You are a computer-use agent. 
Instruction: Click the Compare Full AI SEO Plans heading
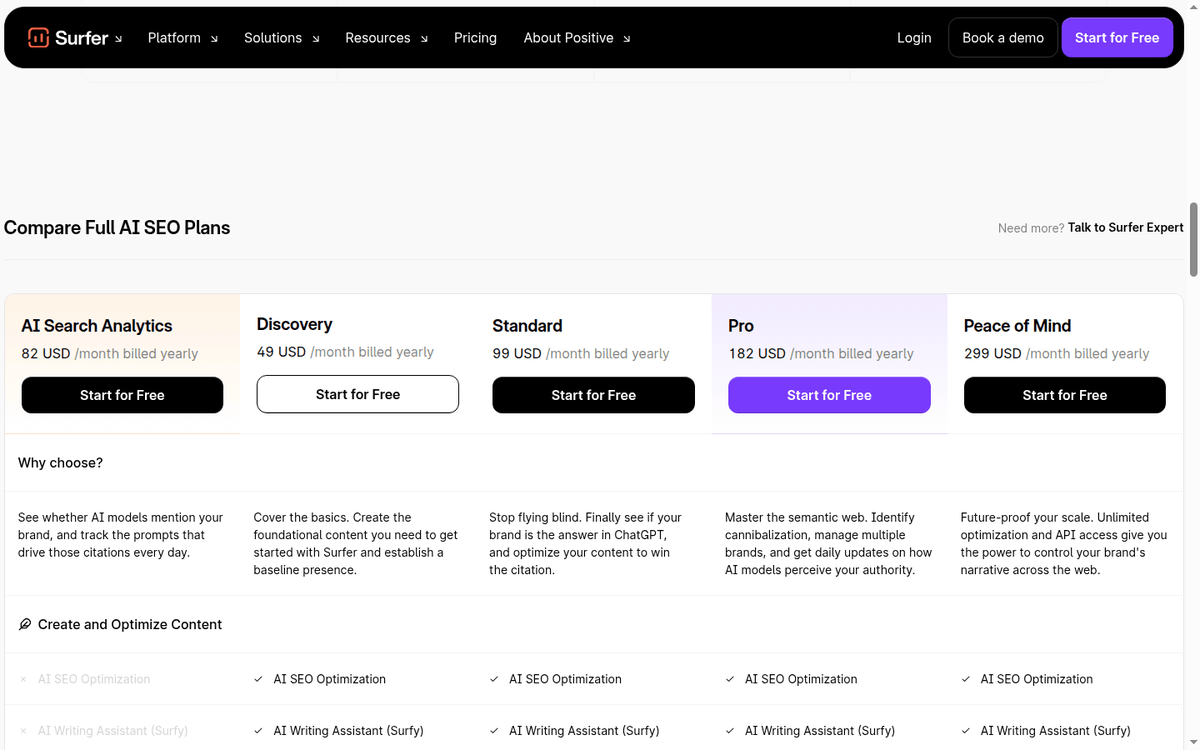[x=117, y=228]
